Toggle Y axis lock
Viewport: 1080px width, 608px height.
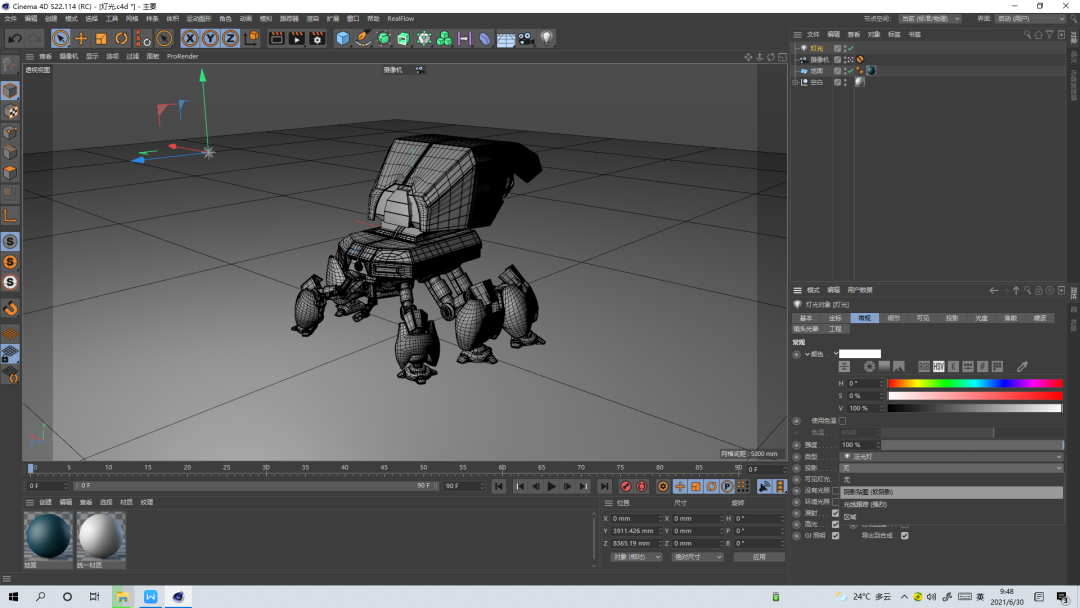click(210, 39)
